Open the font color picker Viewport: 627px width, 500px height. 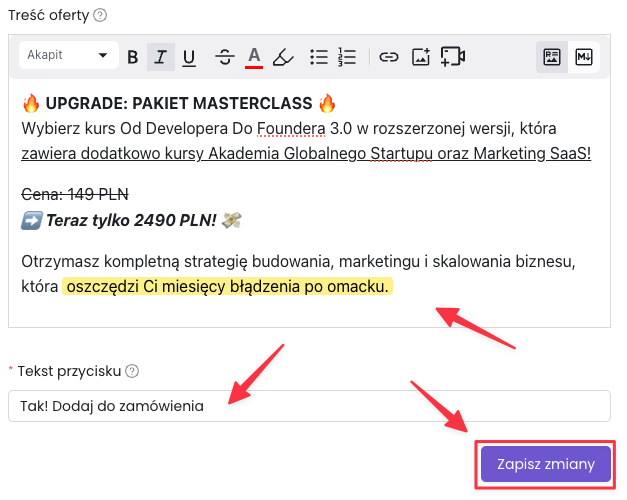tap(254, 57)
